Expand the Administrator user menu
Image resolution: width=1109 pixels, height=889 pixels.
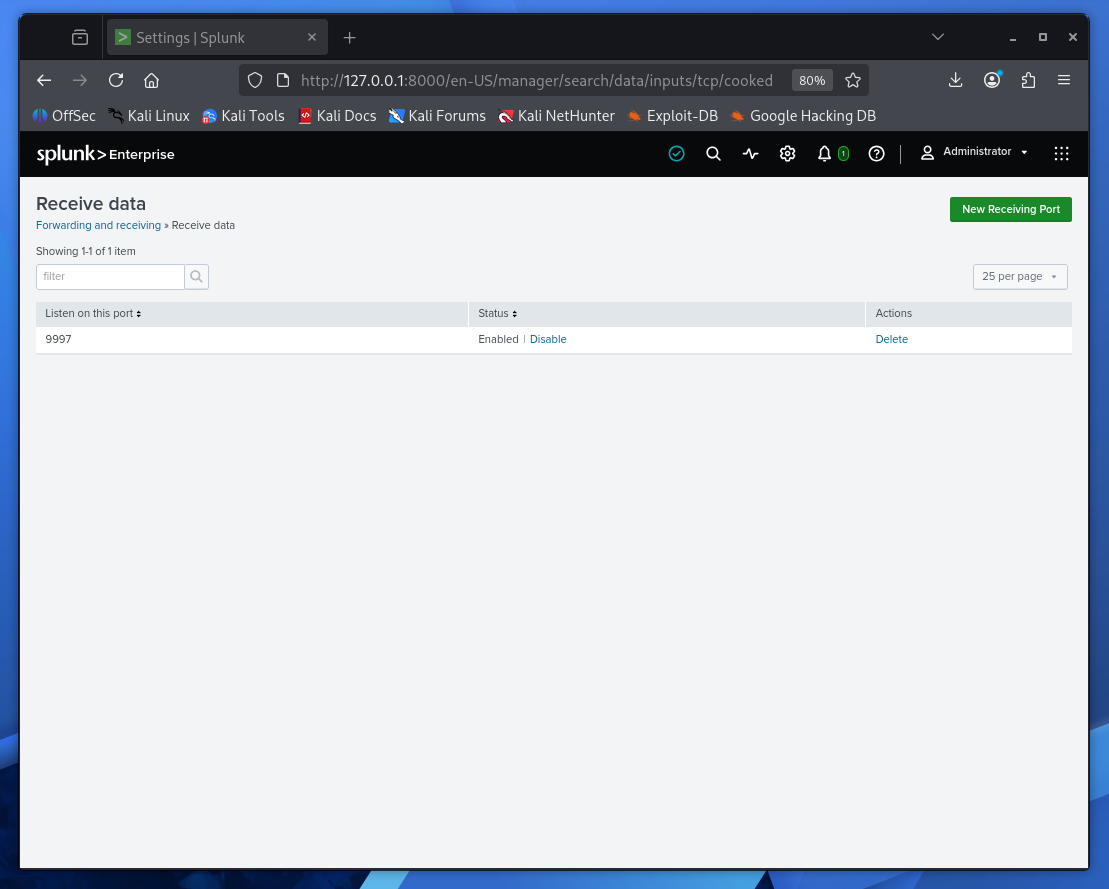click(974, 152)
